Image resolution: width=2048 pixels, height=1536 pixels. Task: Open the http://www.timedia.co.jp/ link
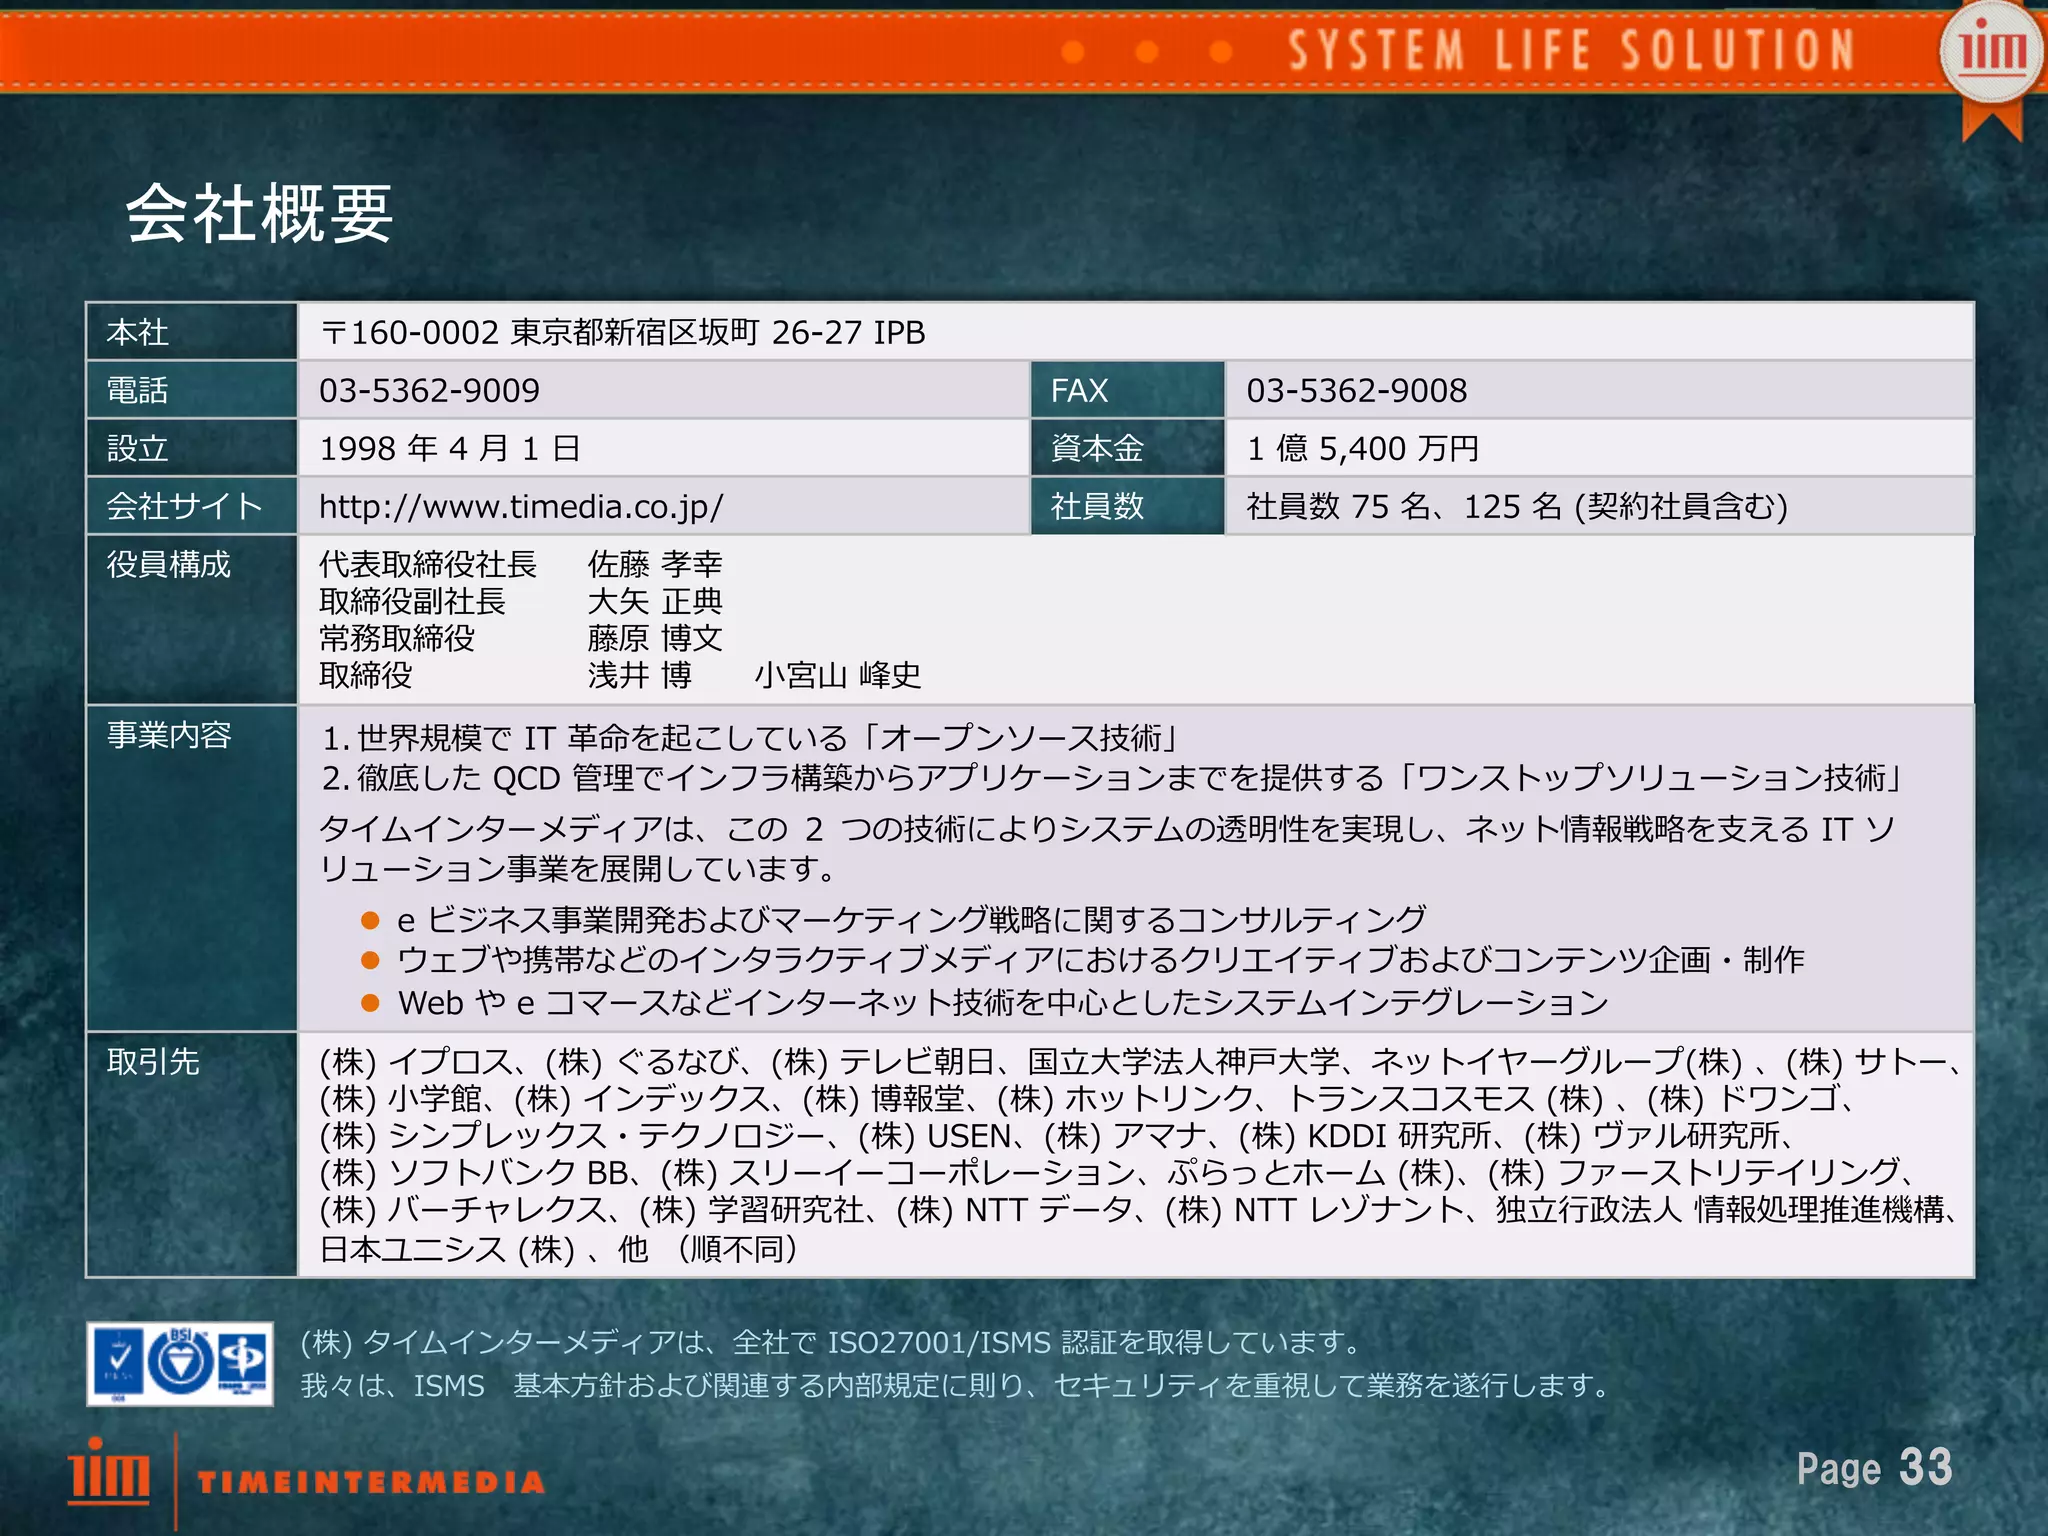coord(521,506)
